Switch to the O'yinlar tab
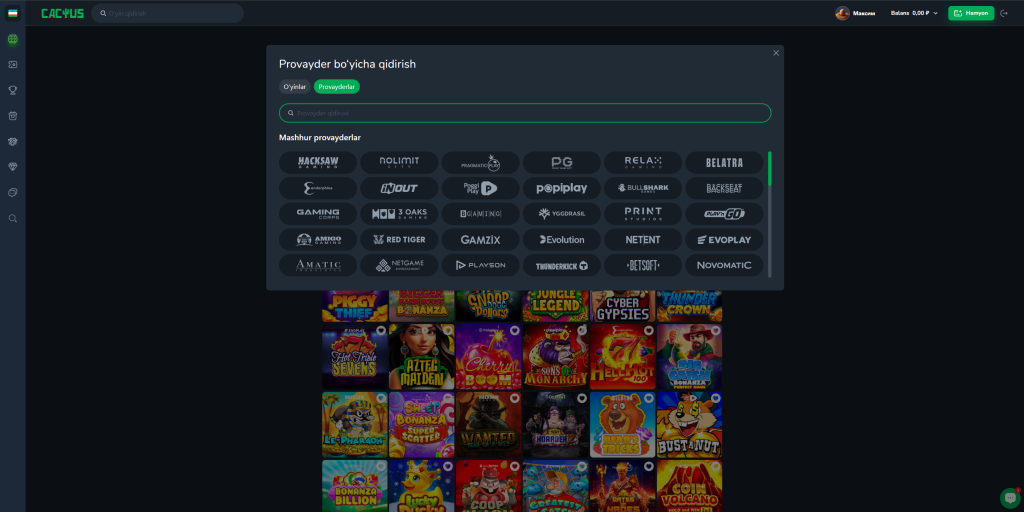This screenshot has height=512, width=1024. click(x=294, y=87)
